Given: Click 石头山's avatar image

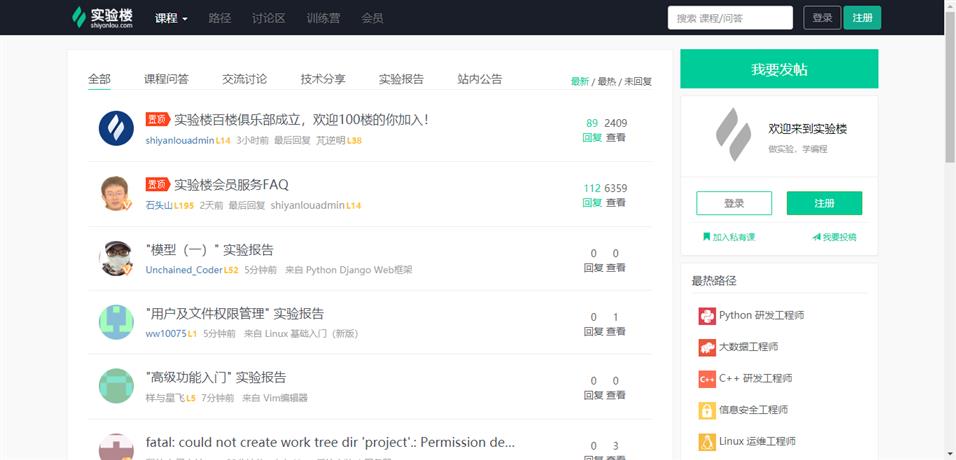Looking at the screenshot, I should pos(116,193).
